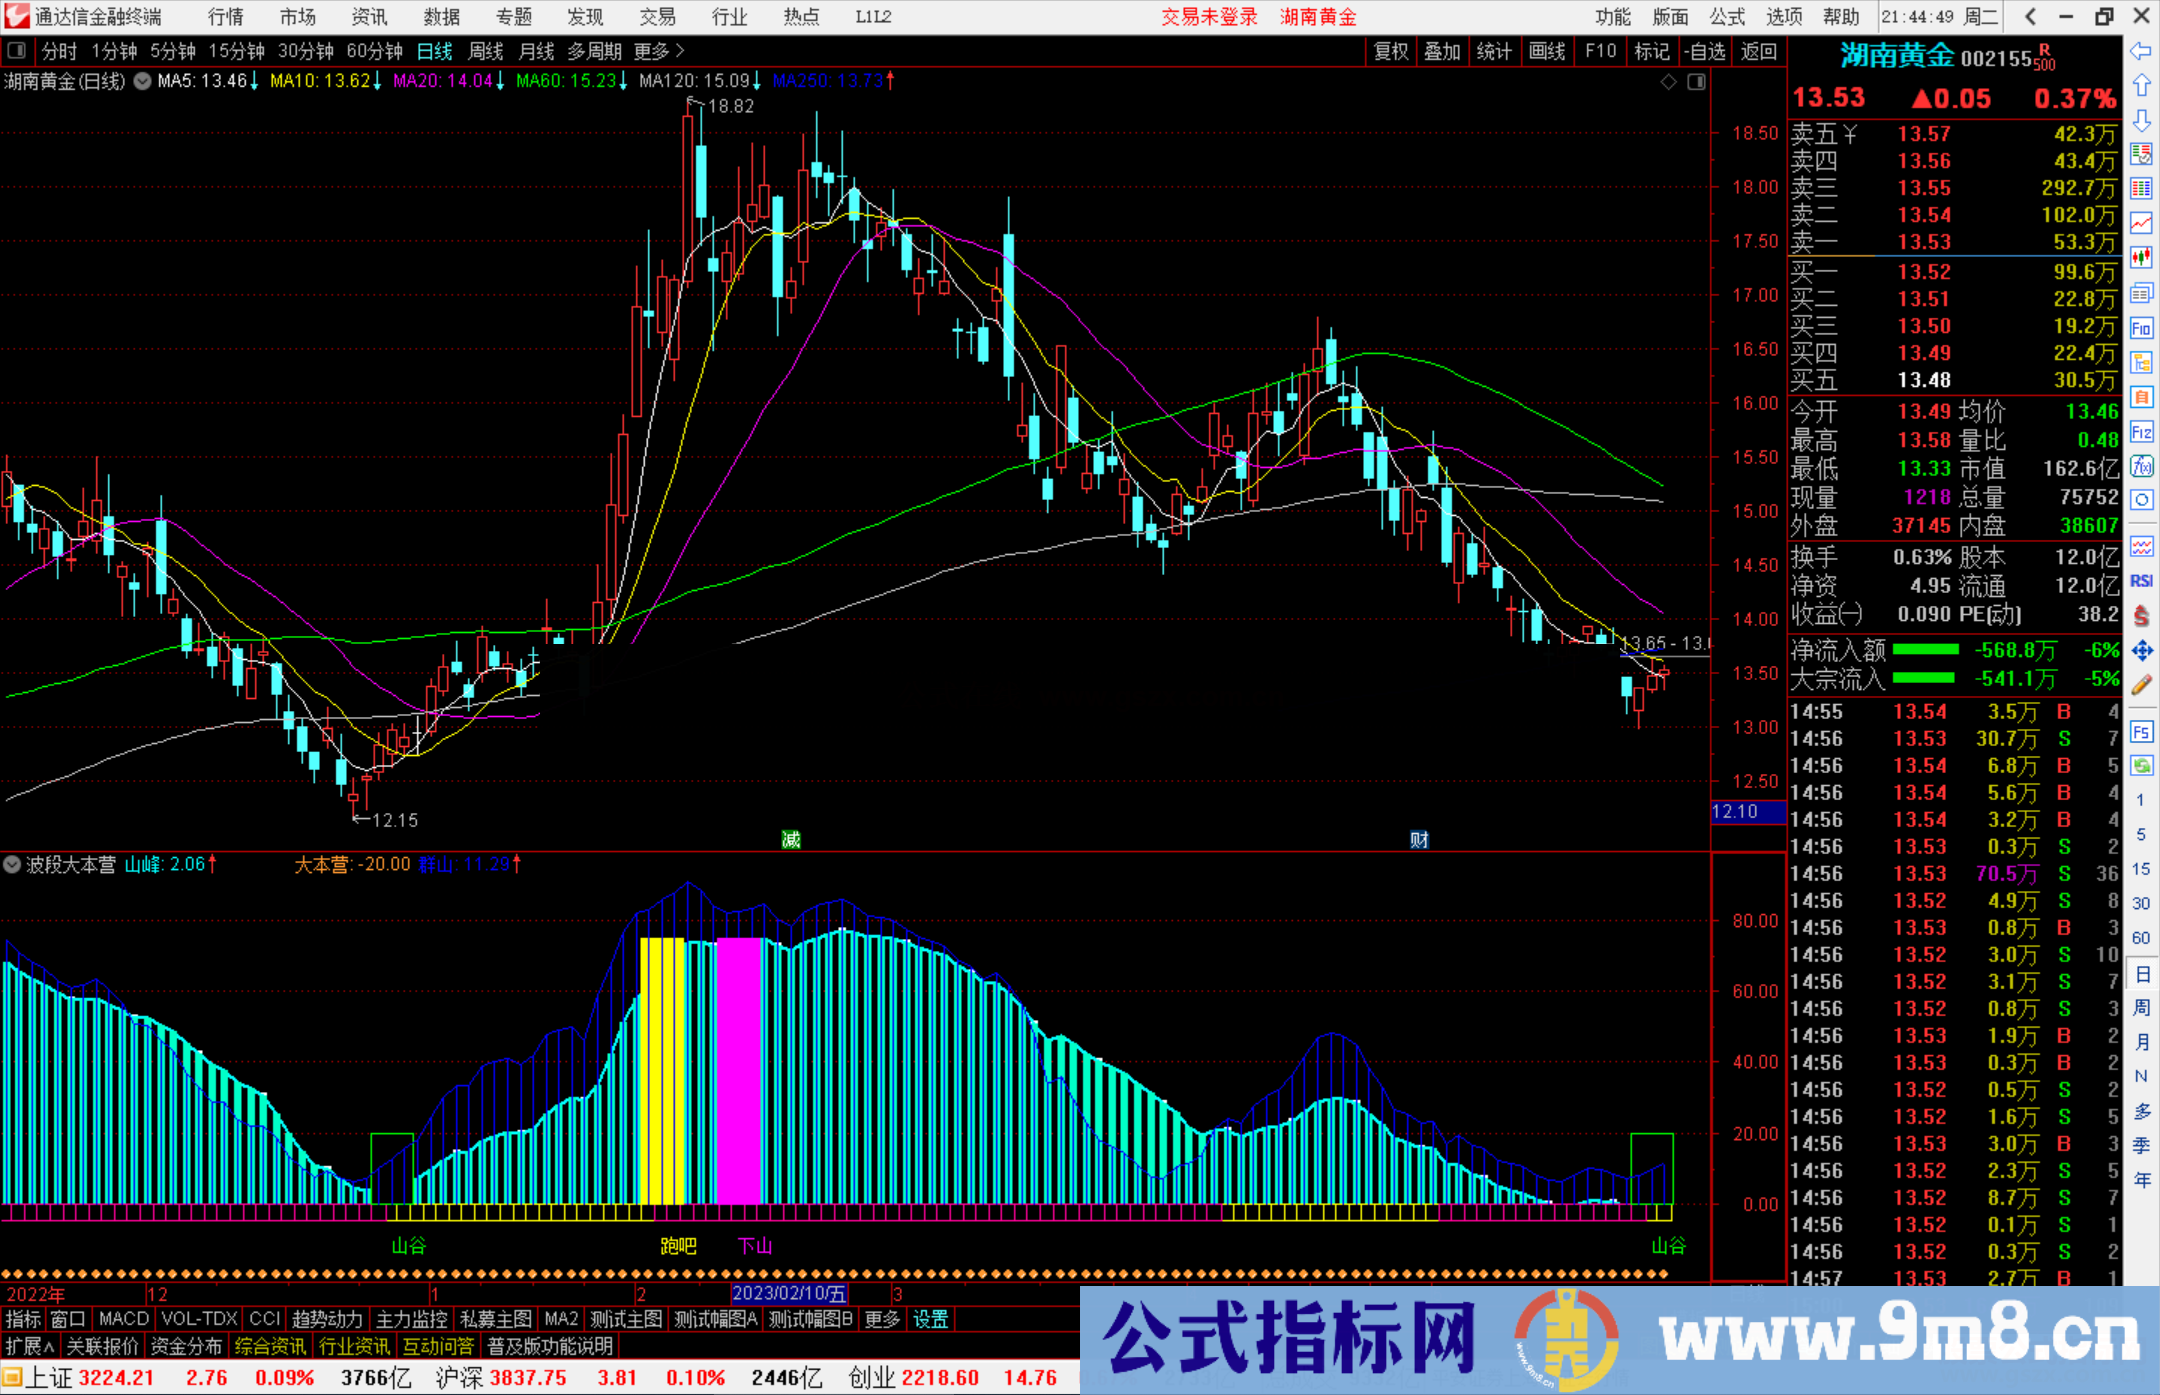Switch to the MACD indicator tab at bottom

point(122,1319)
